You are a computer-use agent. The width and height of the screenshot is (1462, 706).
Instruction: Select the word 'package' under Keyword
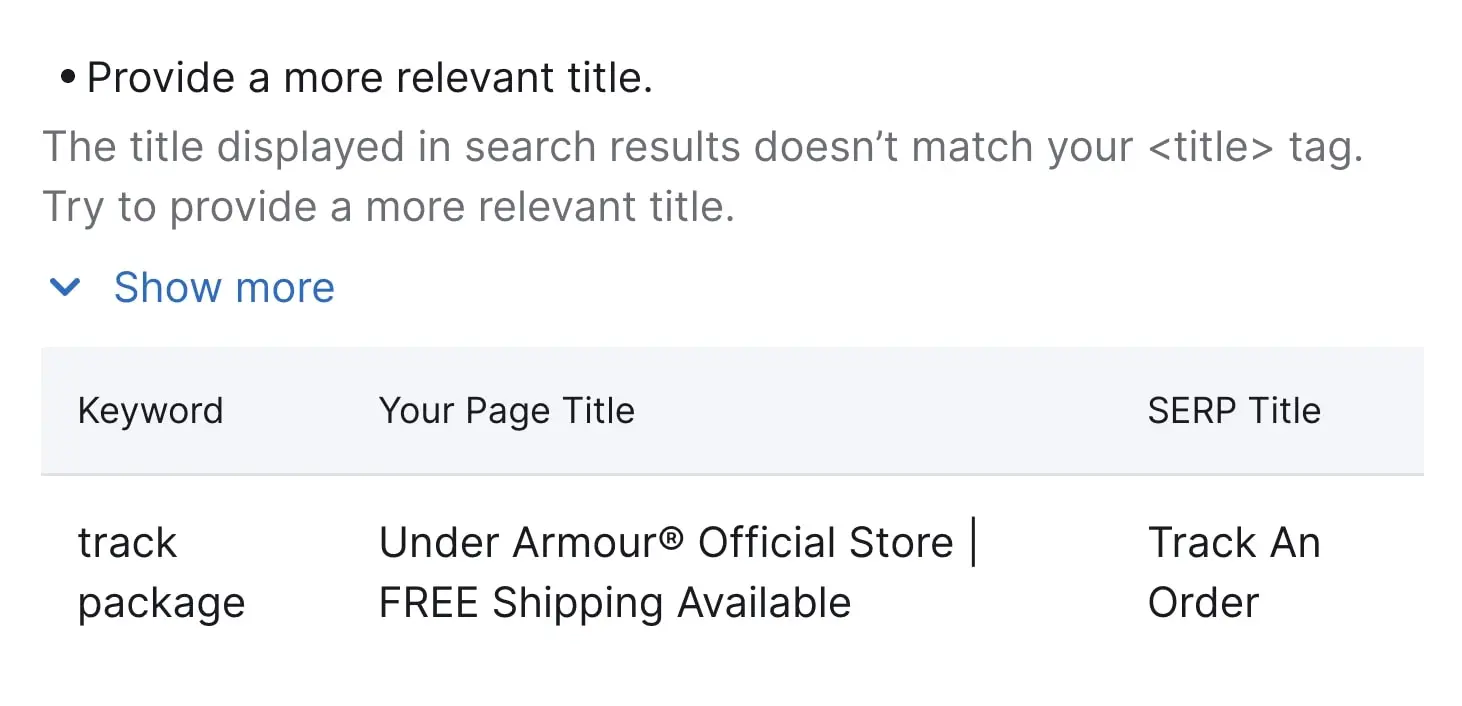point(161,602)
